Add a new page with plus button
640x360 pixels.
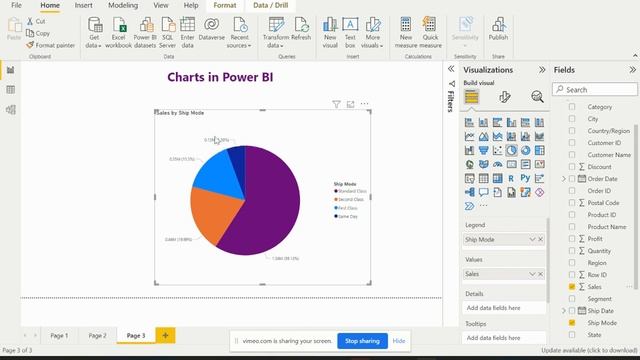coord(165,336)
